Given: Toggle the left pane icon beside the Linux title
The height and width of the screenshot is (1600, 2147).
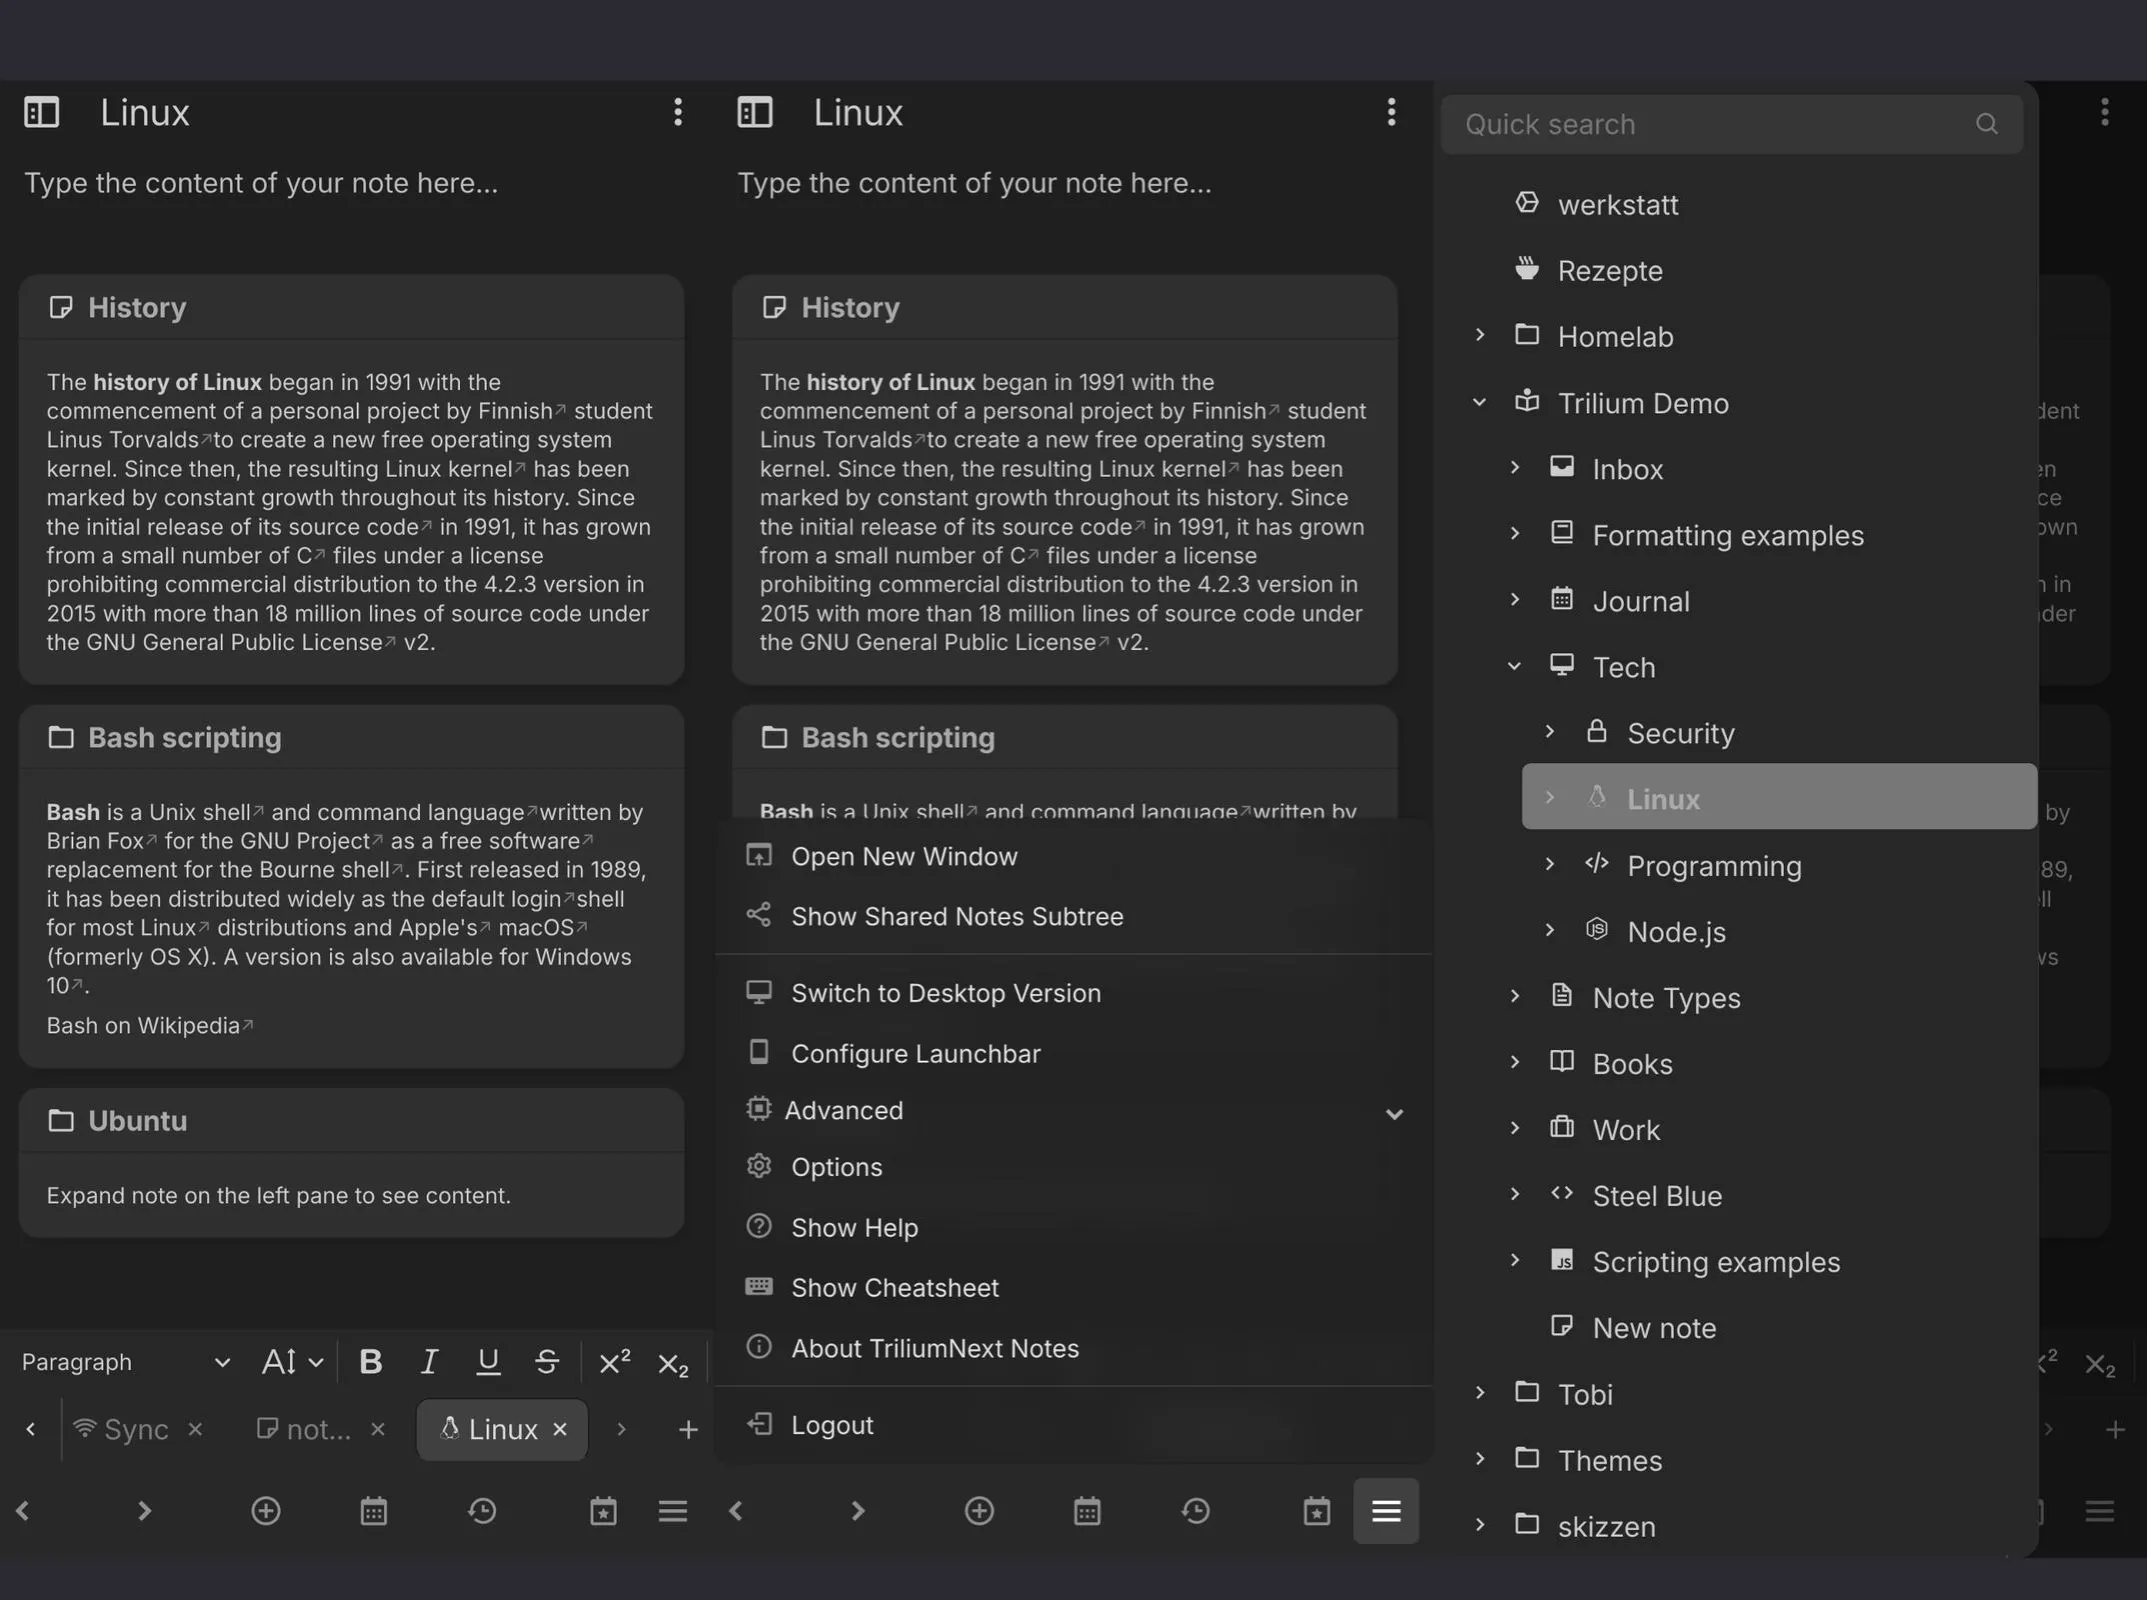Looking at the screenshot, I should (x=41, y=112).
